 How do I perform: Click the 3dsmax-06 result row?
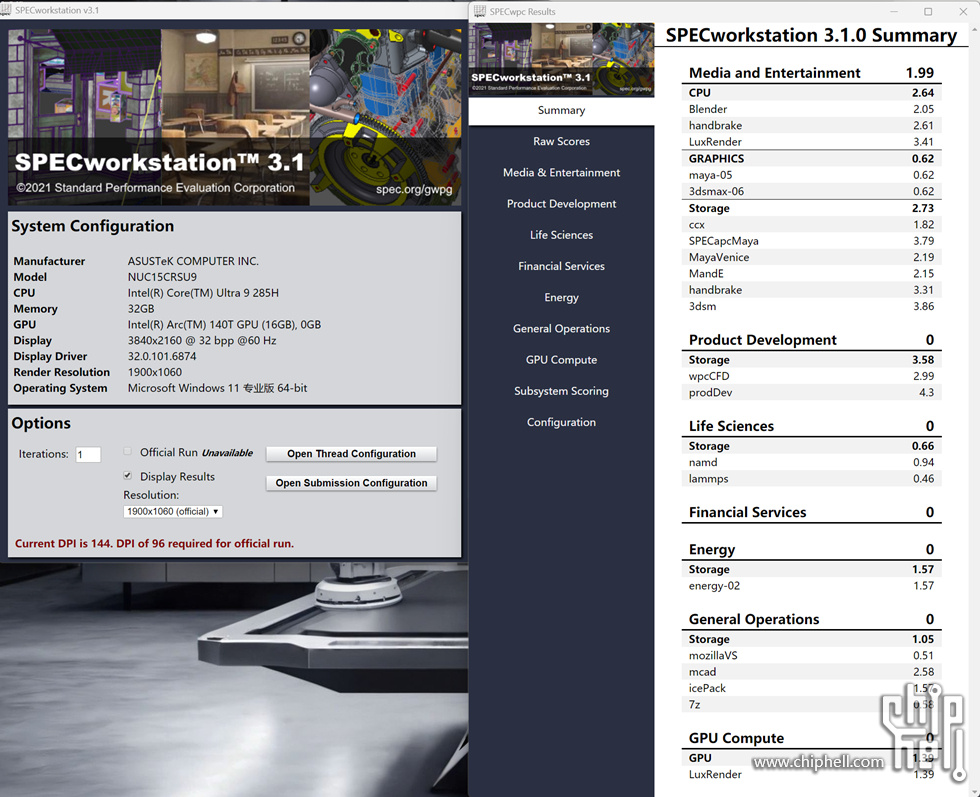[x=811, y=191]
